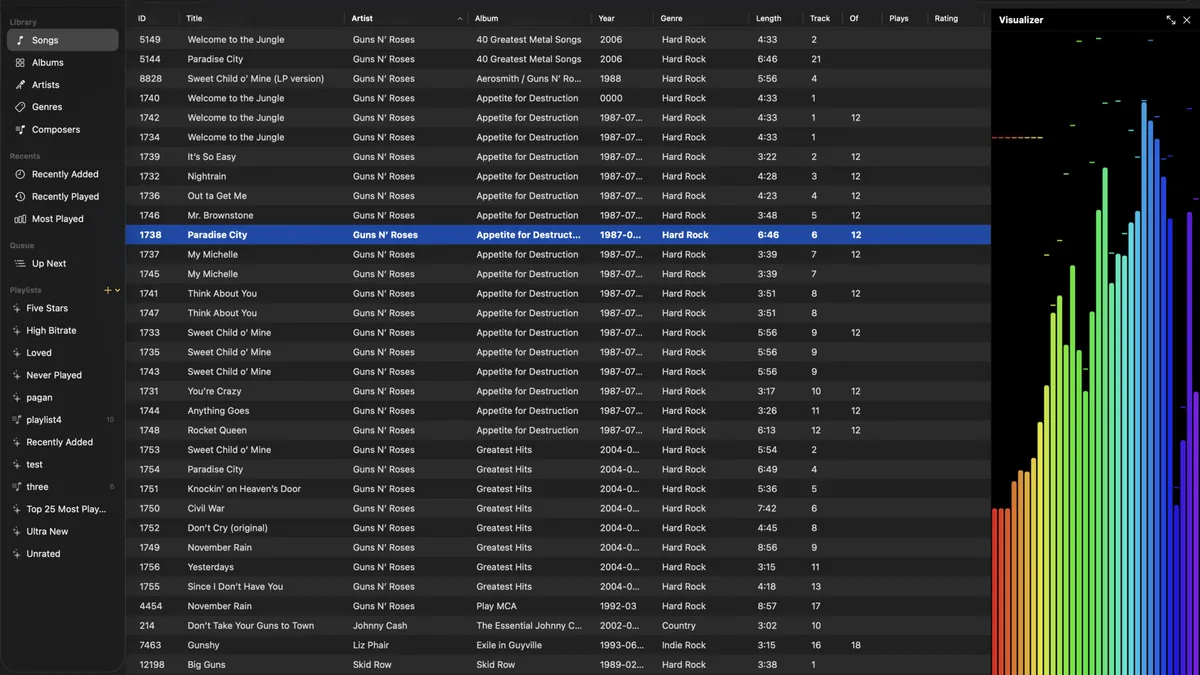Open the chevron dropdown beside the Playlists plus
Screen dimensions: 1200x675
(117, 290)
